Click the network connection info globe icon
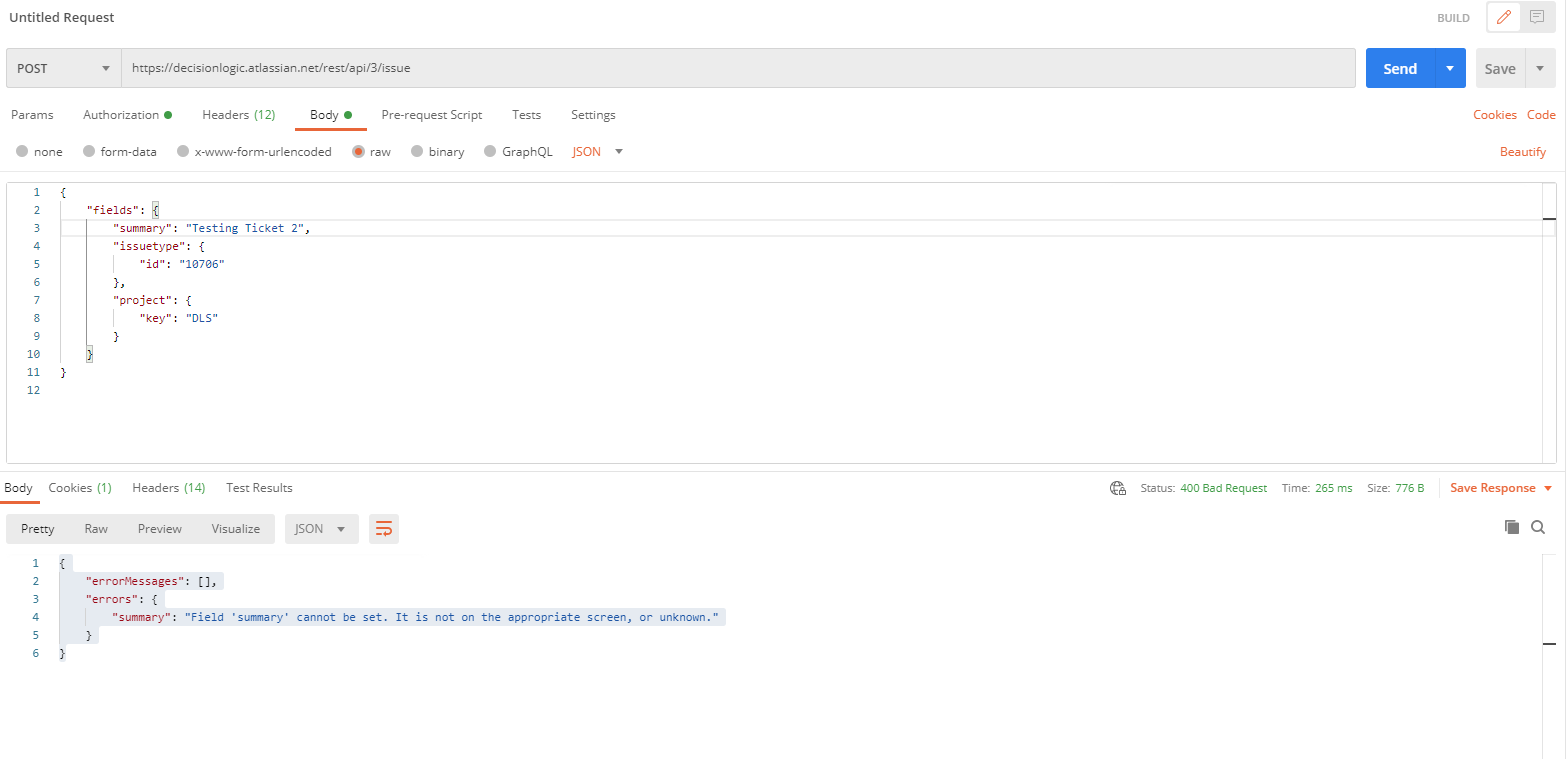The width and height of the screenshot is (1566, 759). [x=1117, y=488]
